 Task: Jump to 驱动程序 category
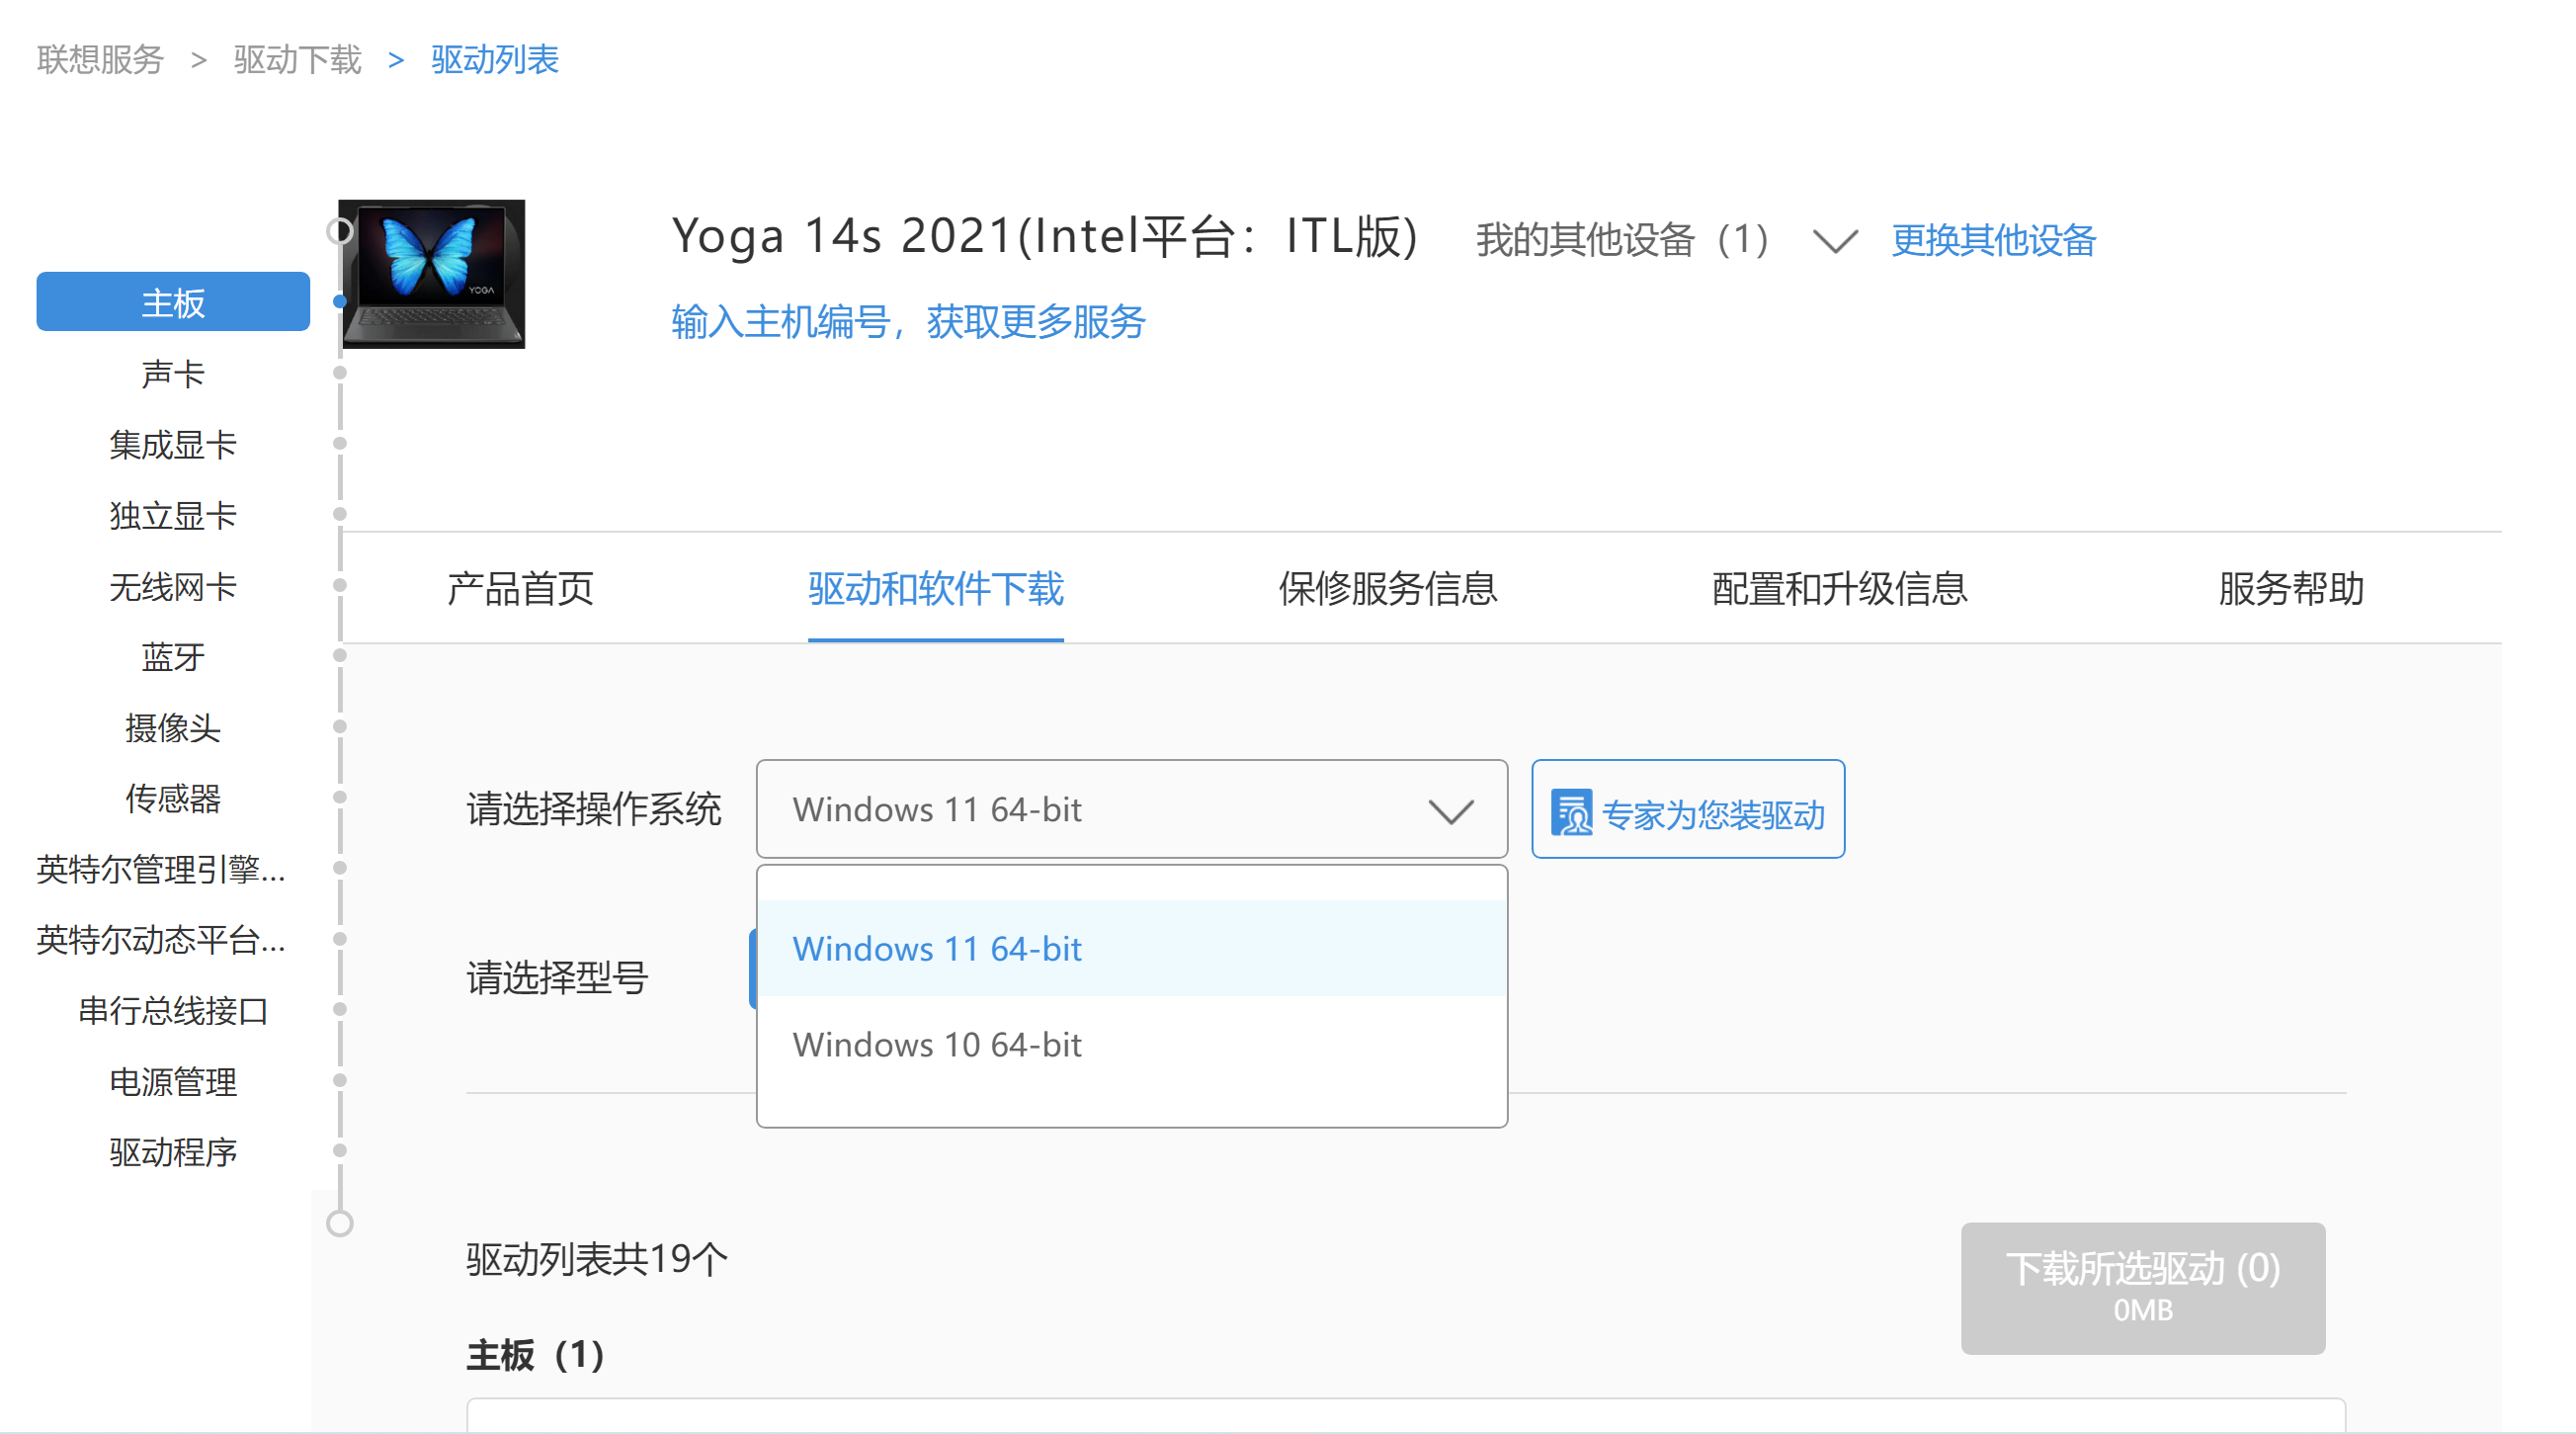tap(173, 1152)
